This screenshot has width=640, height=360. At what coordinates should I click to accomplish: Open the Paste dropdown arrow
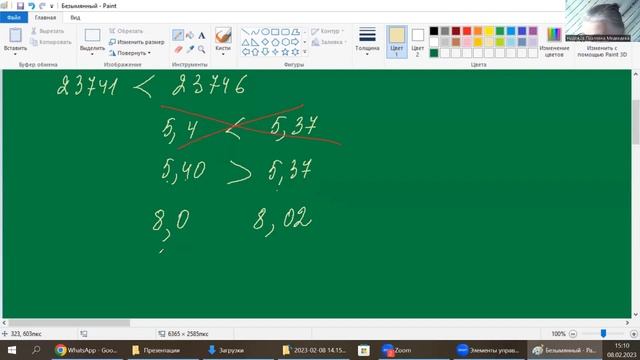pos(16,54)
